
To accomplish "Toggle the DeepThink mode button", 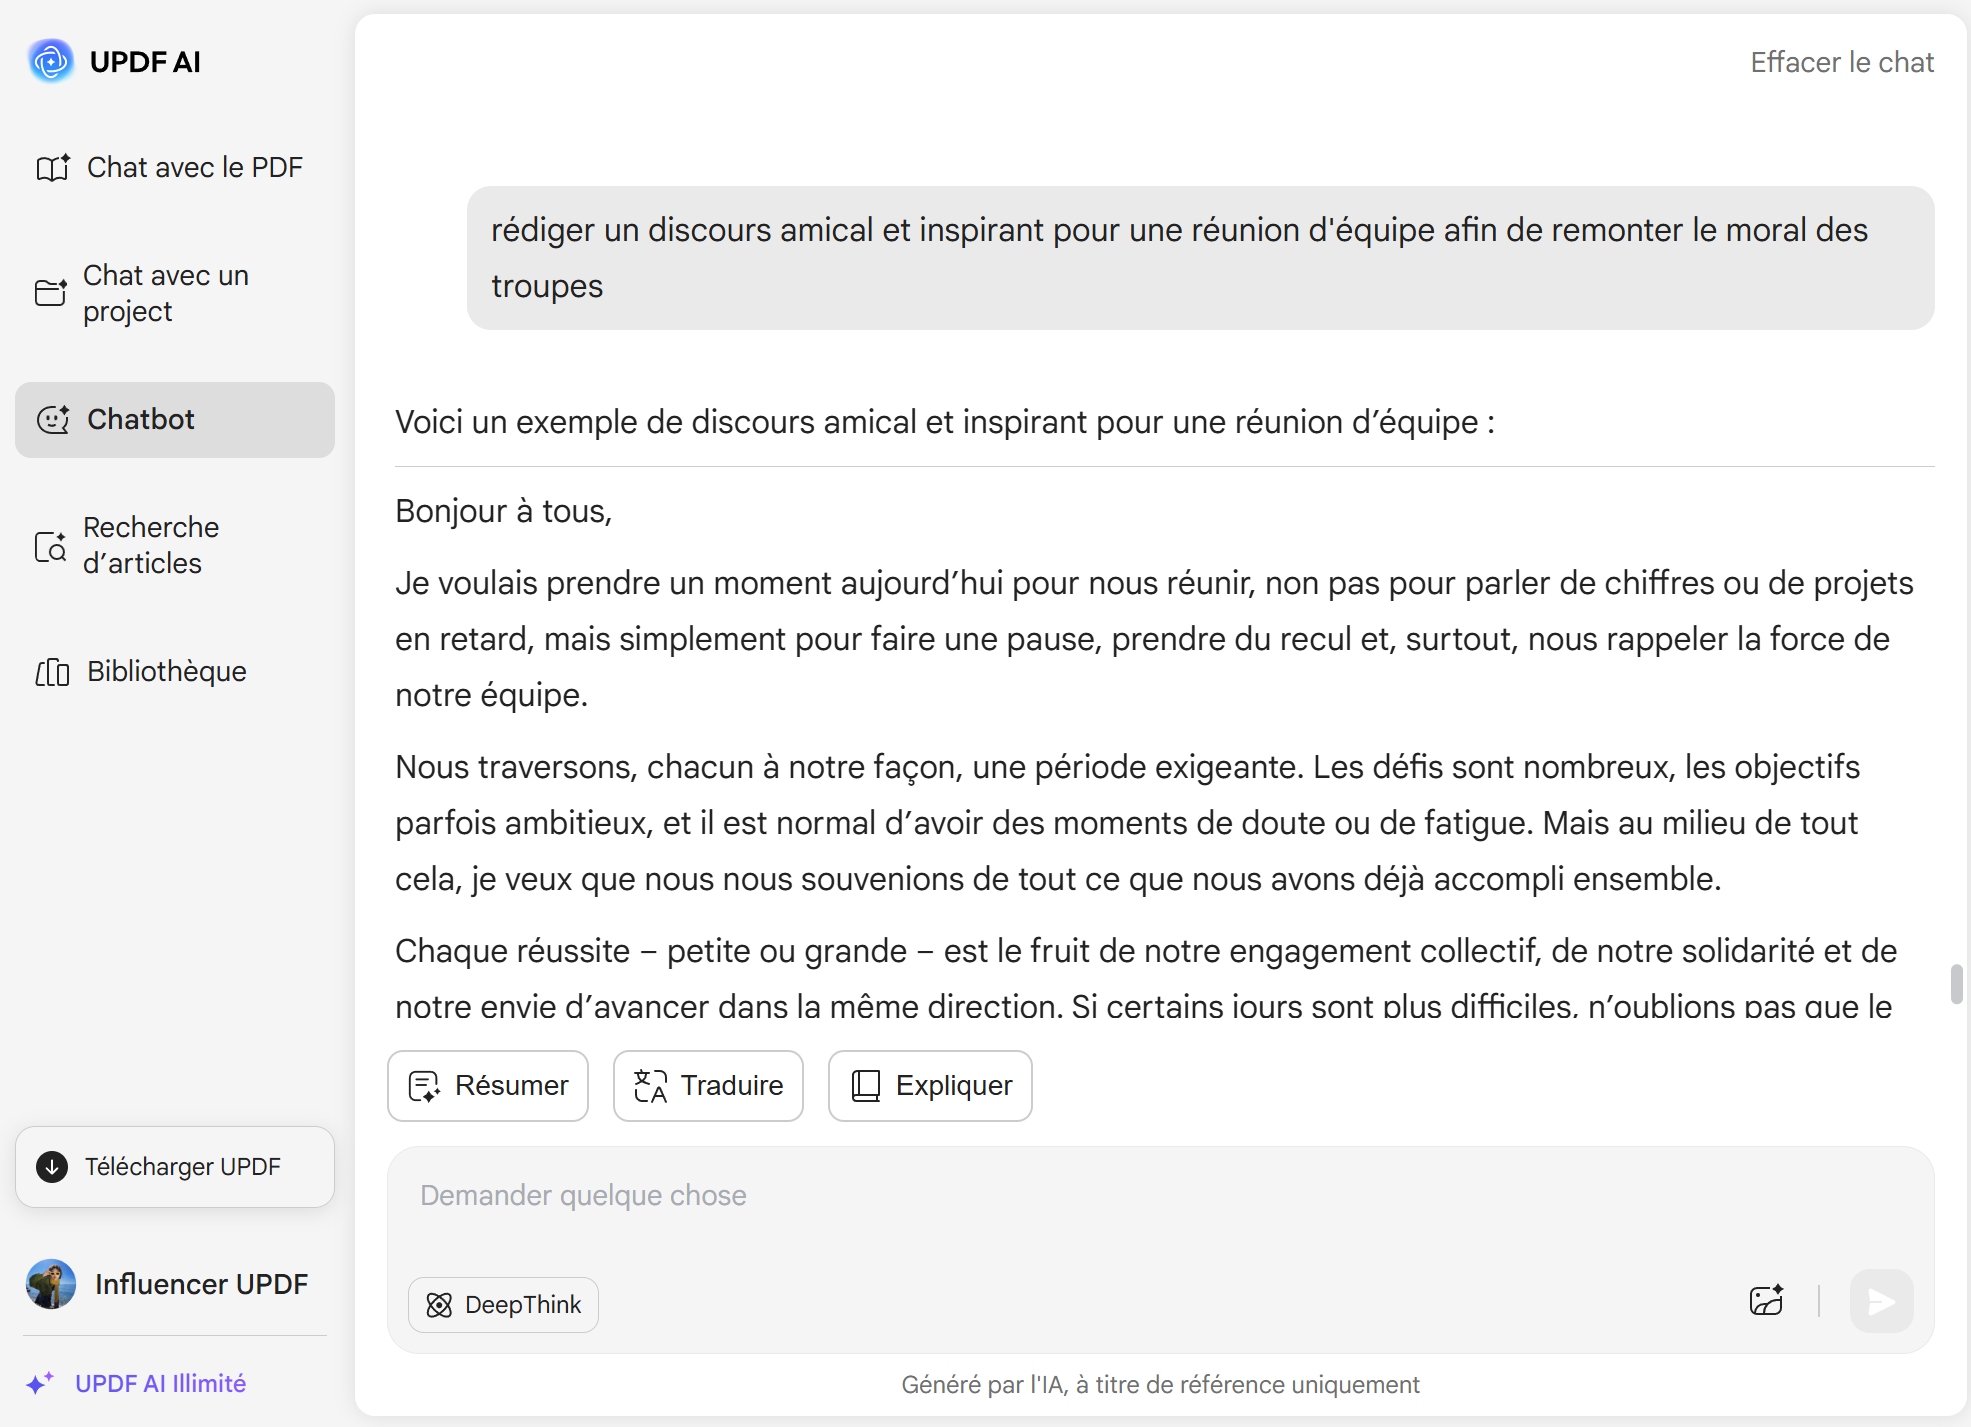I will 503,1305.
